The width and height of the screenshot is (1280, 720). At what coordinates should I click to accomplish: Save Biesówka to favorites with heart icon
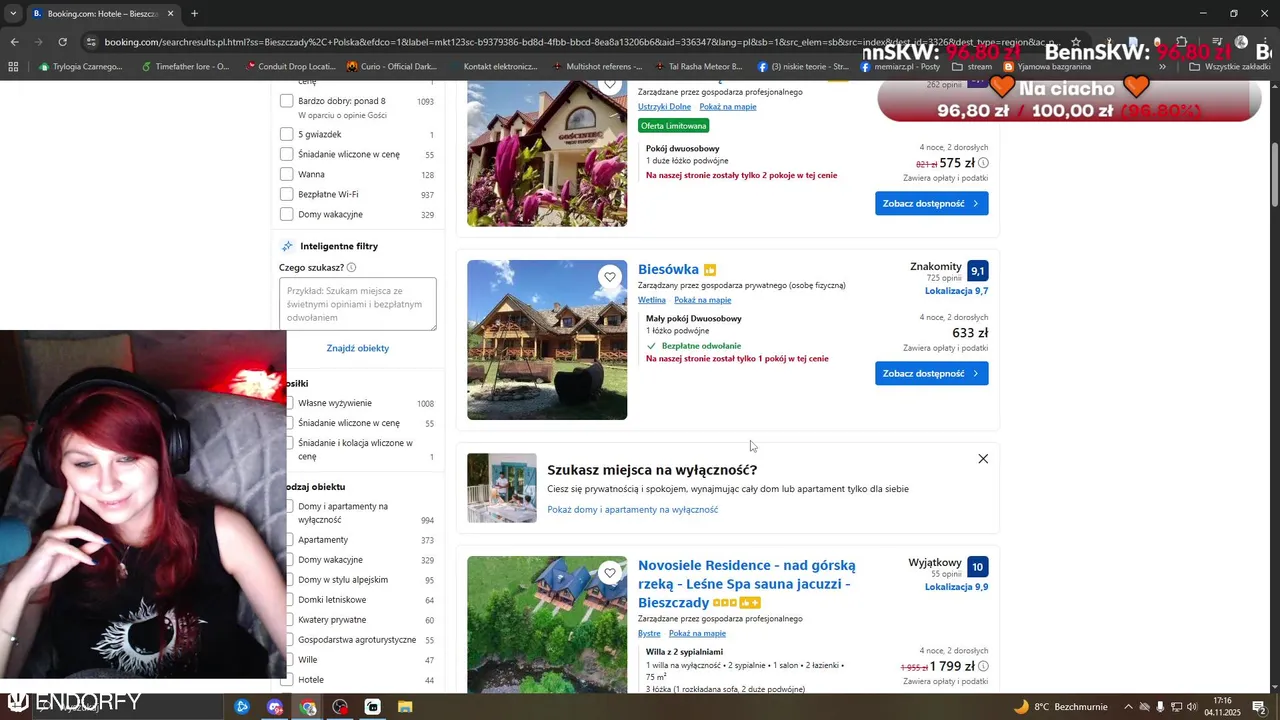pyautogui.click(x=610, y=277)
